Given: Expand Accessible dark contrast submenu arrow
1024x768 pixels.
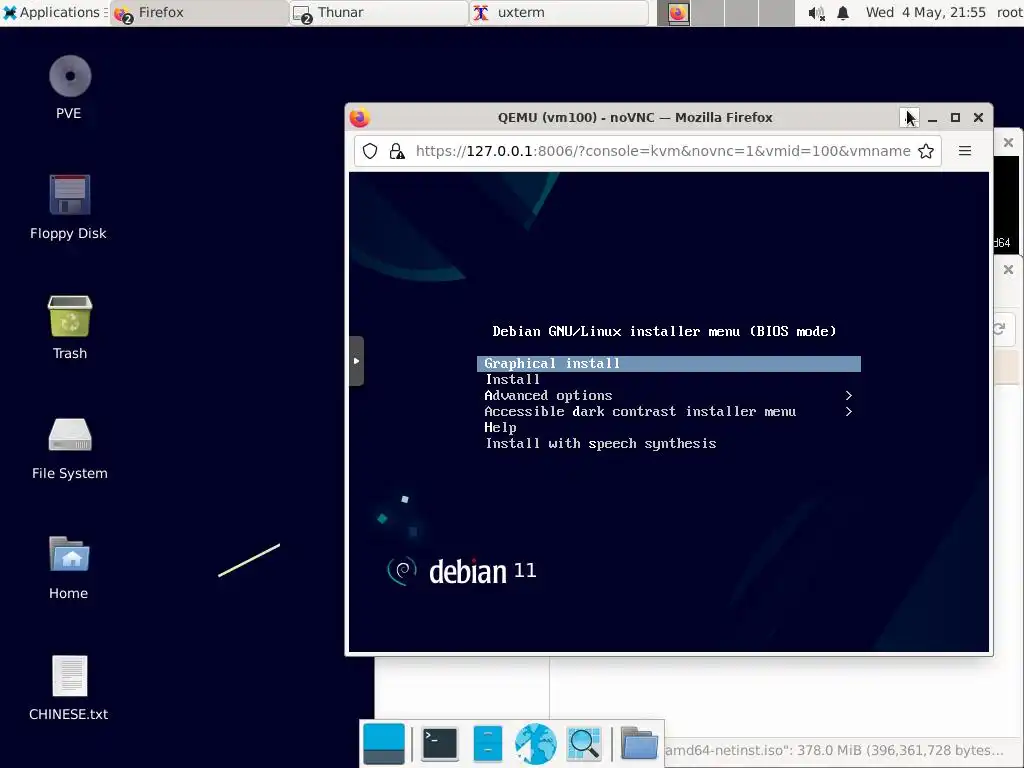Looking at the screenshot, I should pos(848,411).
